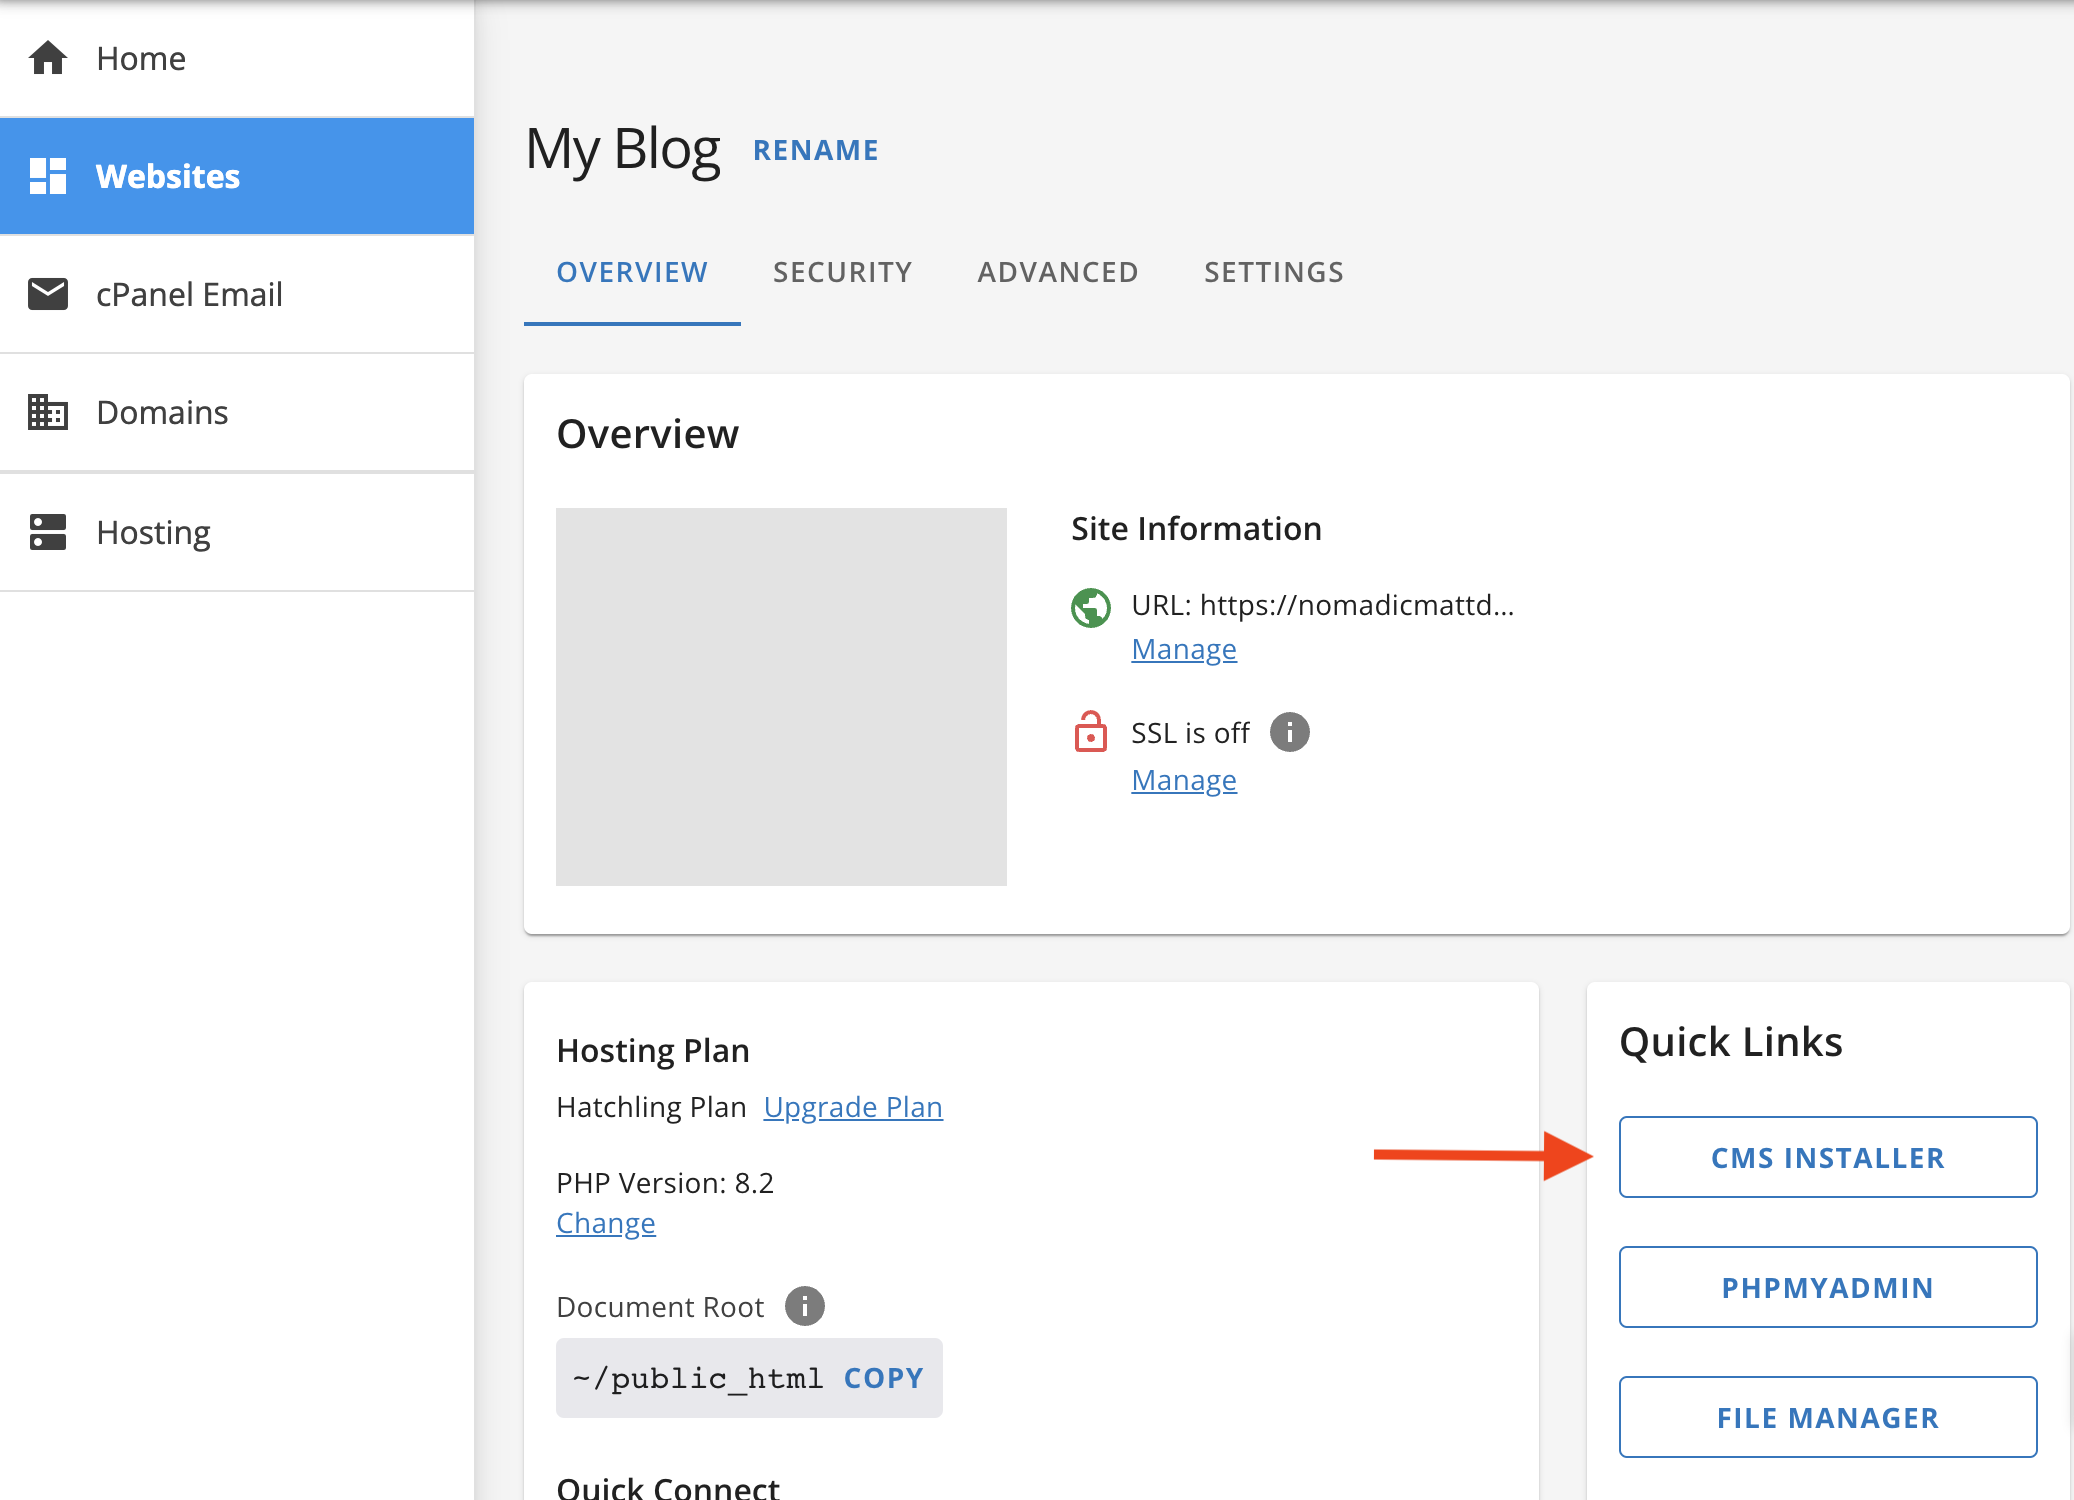
Task: Click the green globe icon beside the URL
Action: [x=1090, y=607]
